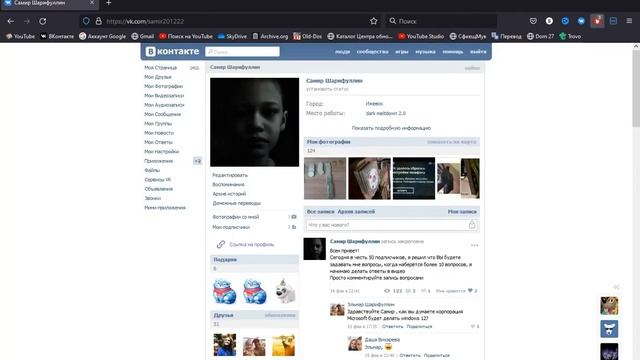Close the Самир Шарифуллин browser tab
This screenshot has width=640, height=360.
(x=92, y=2)
